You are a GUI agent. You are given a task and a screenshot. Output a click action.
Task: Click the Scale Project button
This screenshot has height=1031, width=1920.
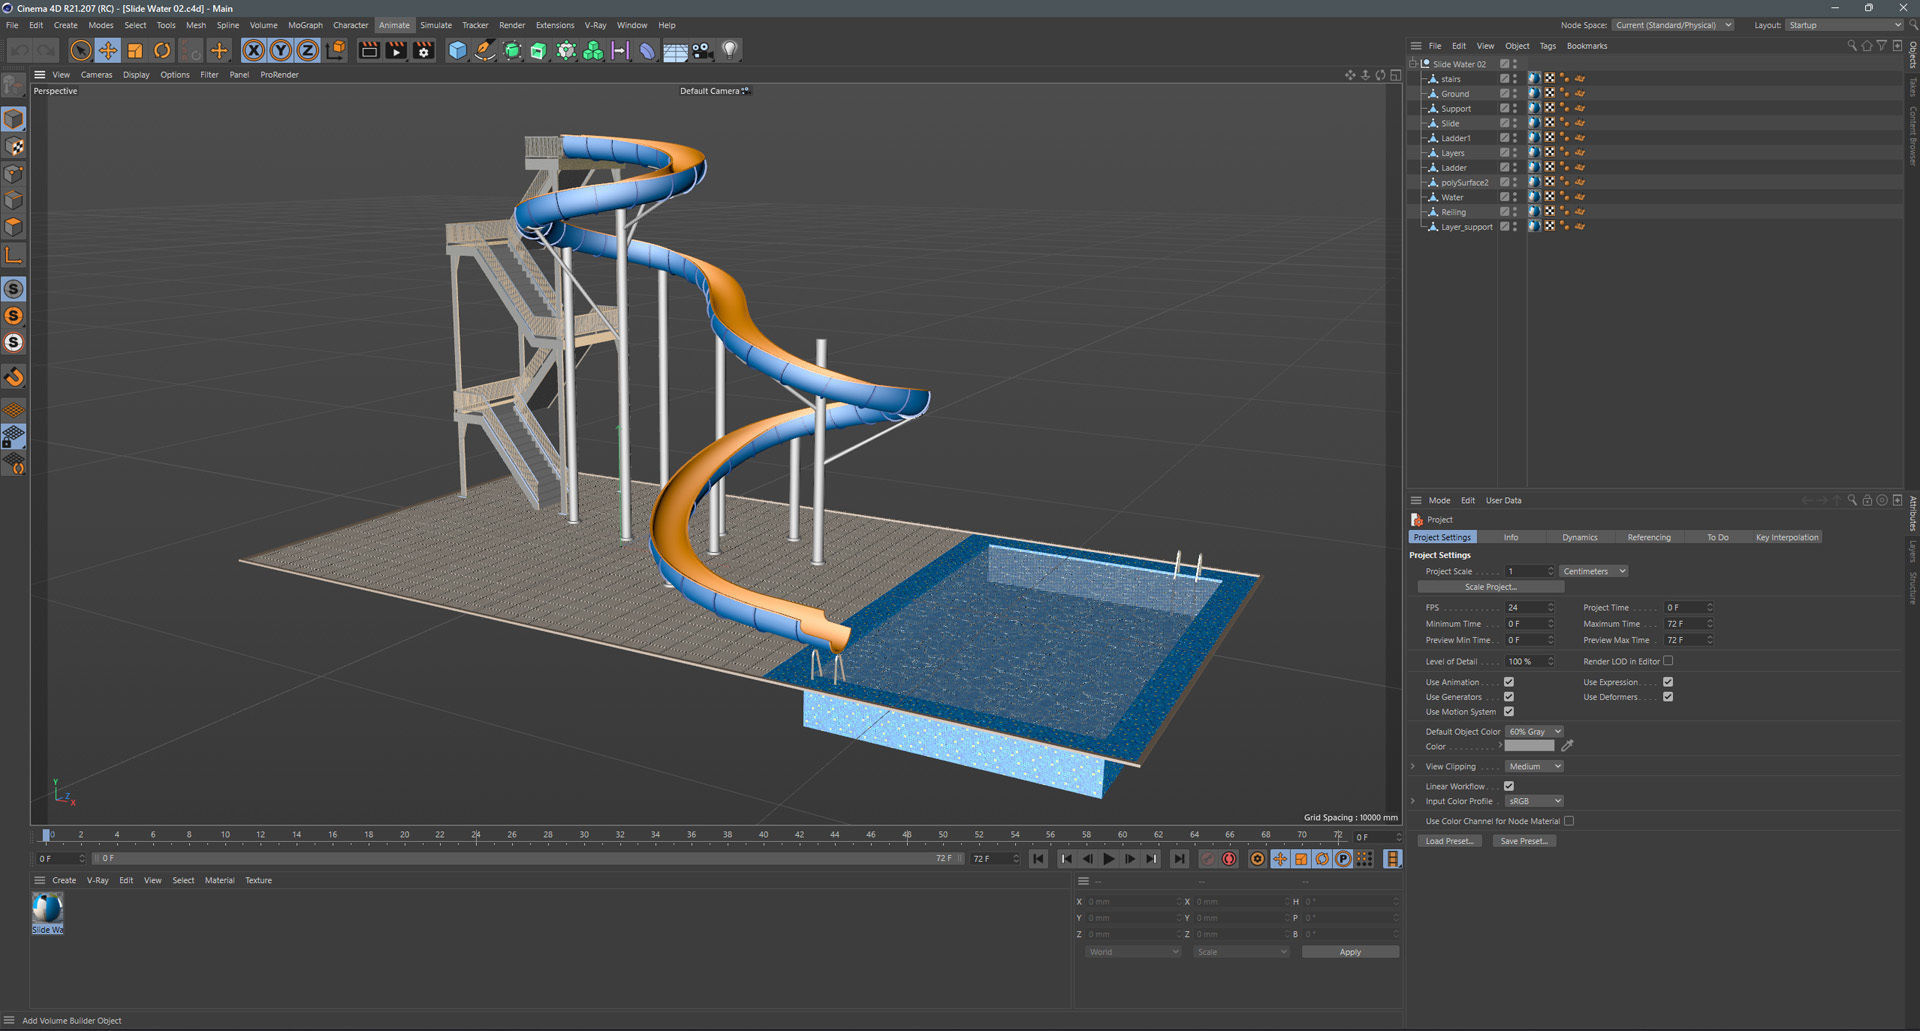point(1491,587)
